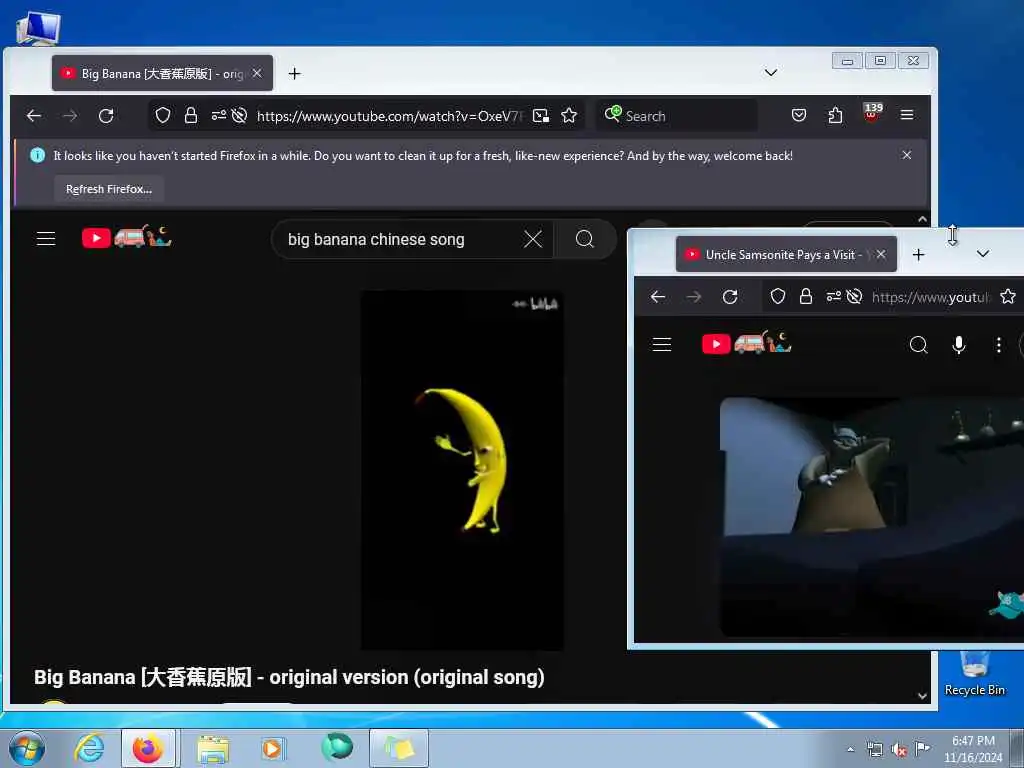Image resolution: width=1024 pixels, height=768 pixels.
Task: Click the dancing banana video player
Action: click(462, 470)
